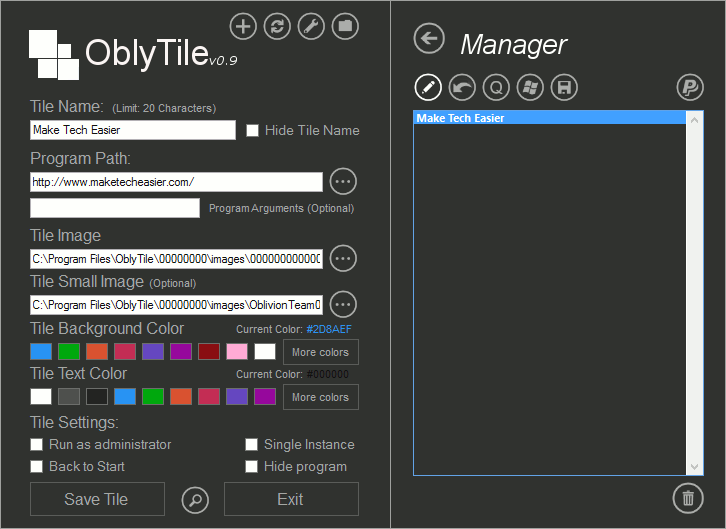The image size is (726, 529).
Task: Pick the crimson background color swatch
Action: [x=125, y=352]
